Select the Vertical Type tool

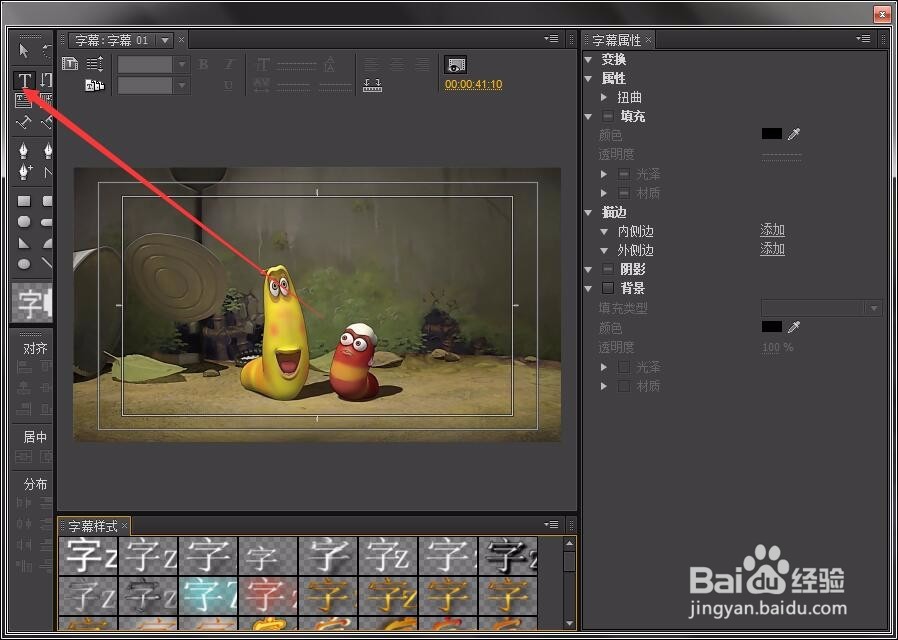click(47, 80)
